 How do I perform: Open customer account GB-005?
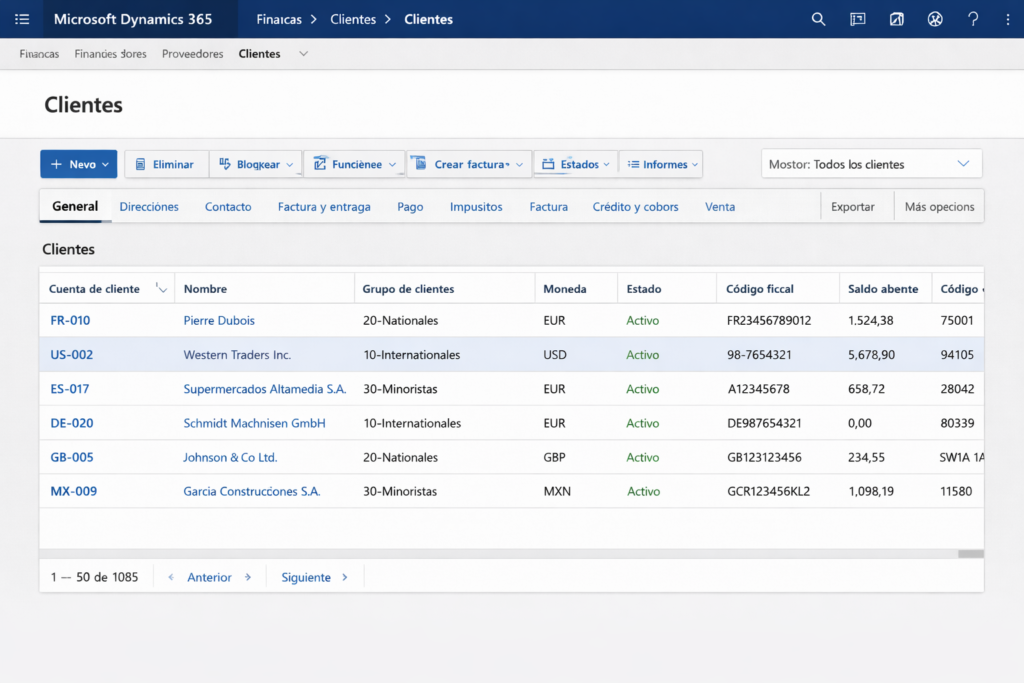[71, 457]
